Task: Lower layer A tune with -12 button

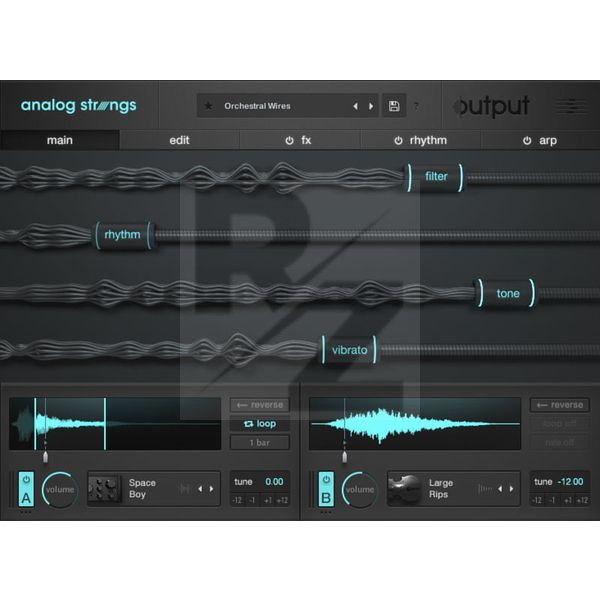Action: 237,500
